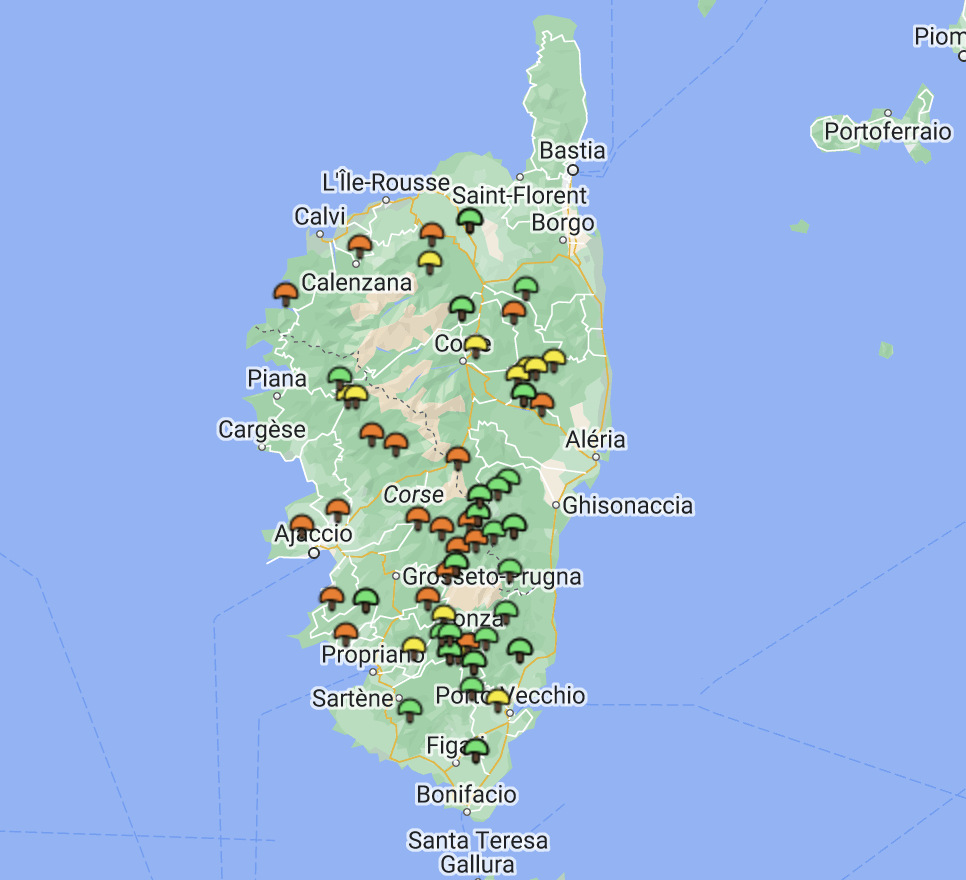This screenshot has width=966, height=880.
Task: Select the green mushroom marker near Piana
Action: click(x=340, y=375)
